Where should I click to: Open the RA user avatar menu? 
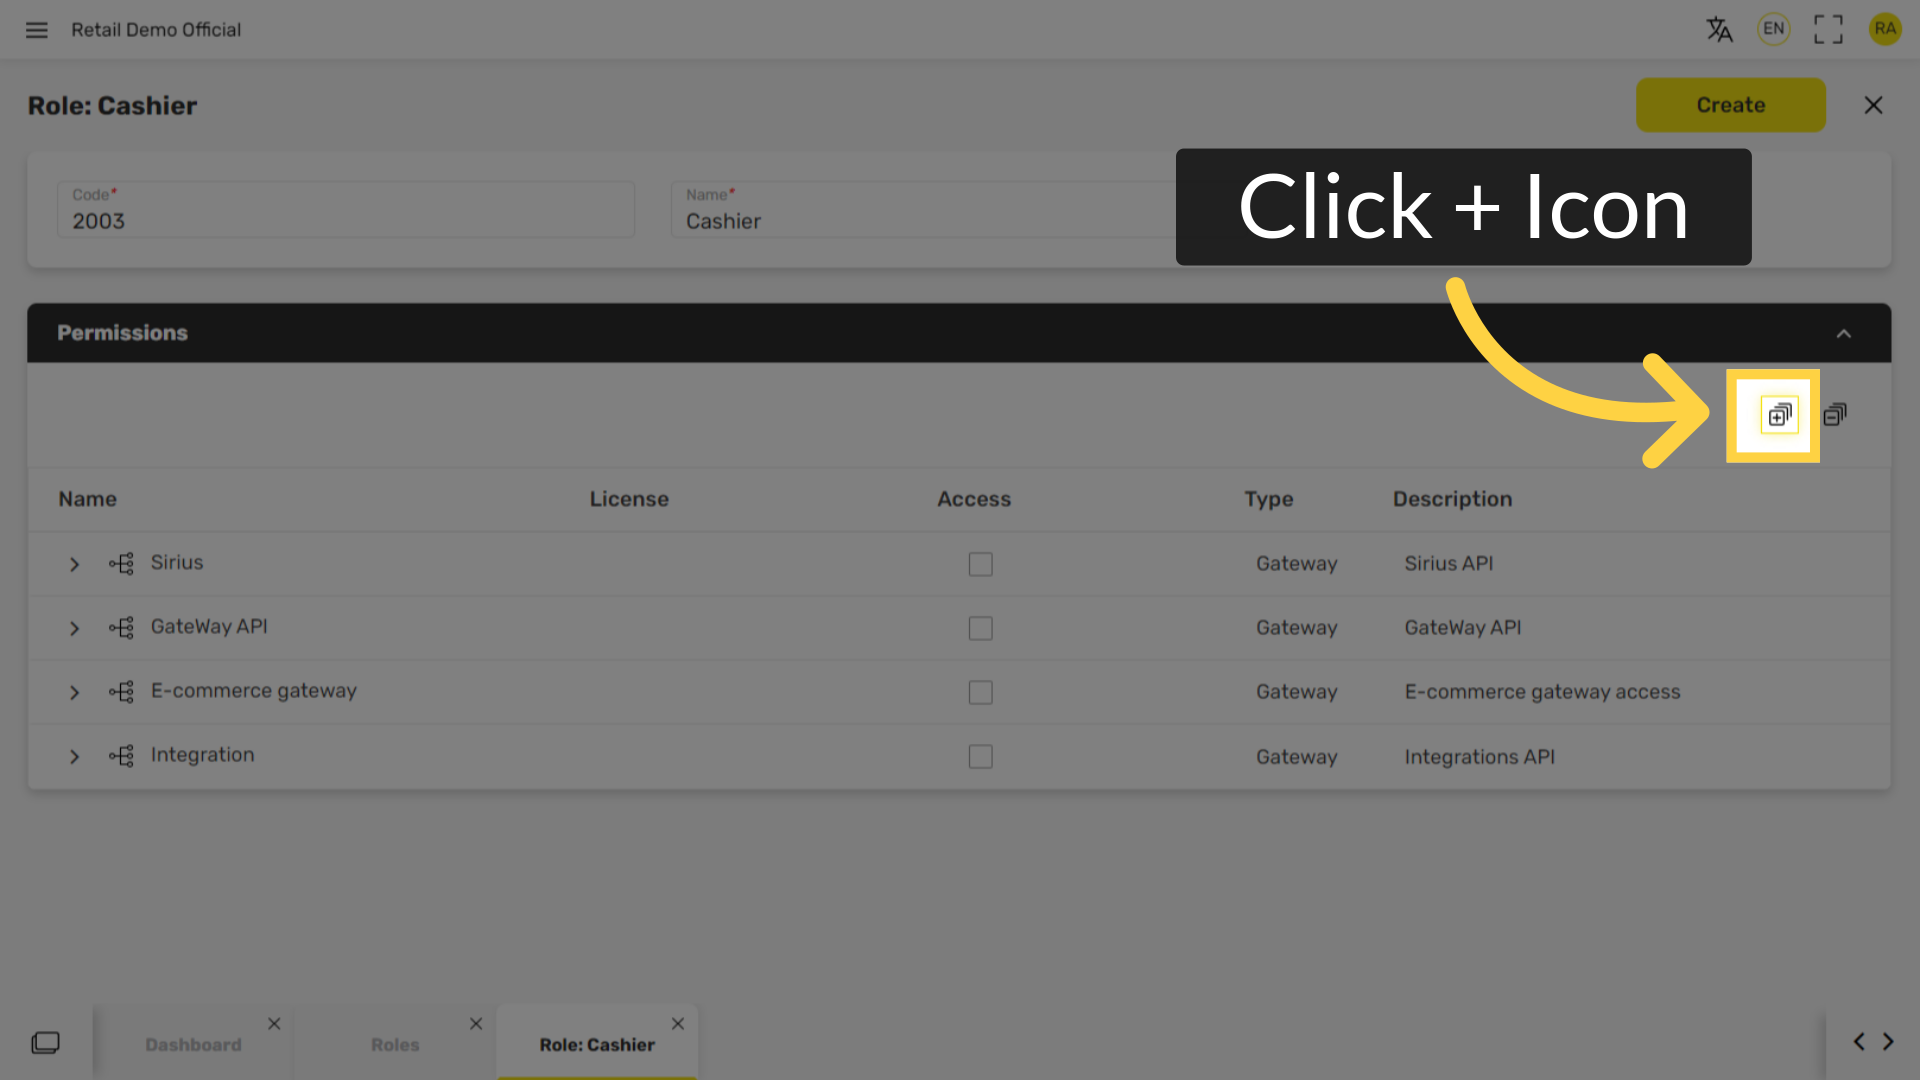(1885, 29)
